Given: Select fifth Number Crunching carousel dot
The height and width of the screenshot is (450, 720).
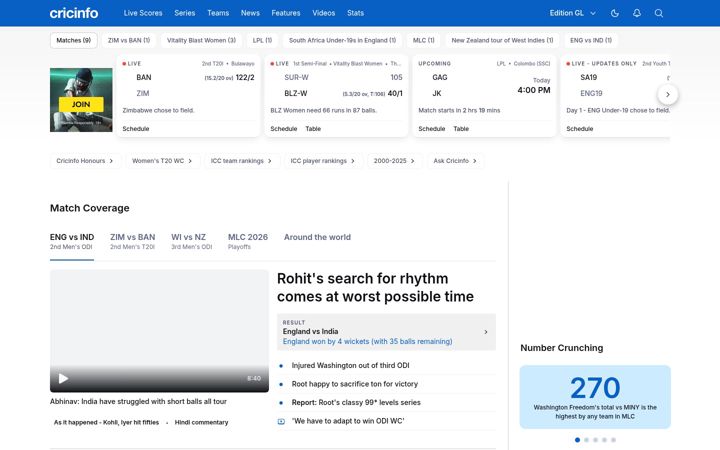Looking at the screenshot, I should (613, 440).
